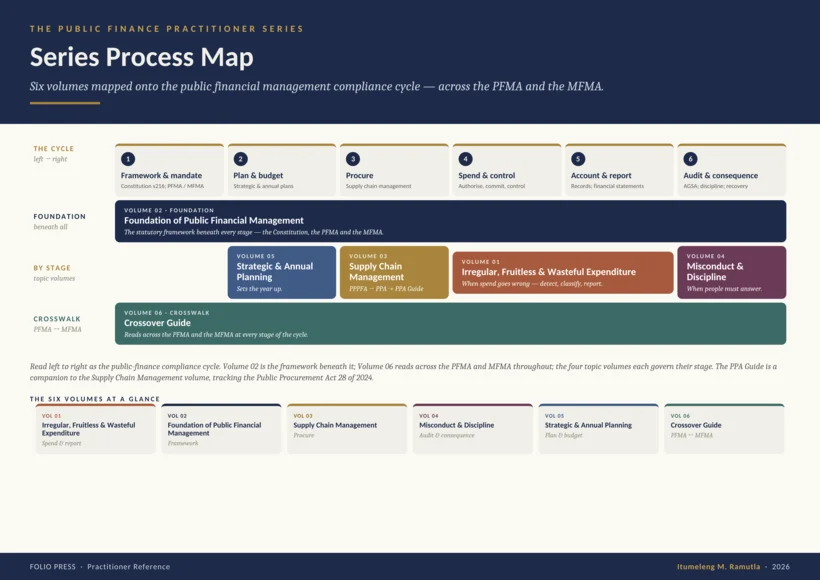Screen dimensions: 820x580
Task: Click the Series Process Map title
Action: tap(142, 57)
